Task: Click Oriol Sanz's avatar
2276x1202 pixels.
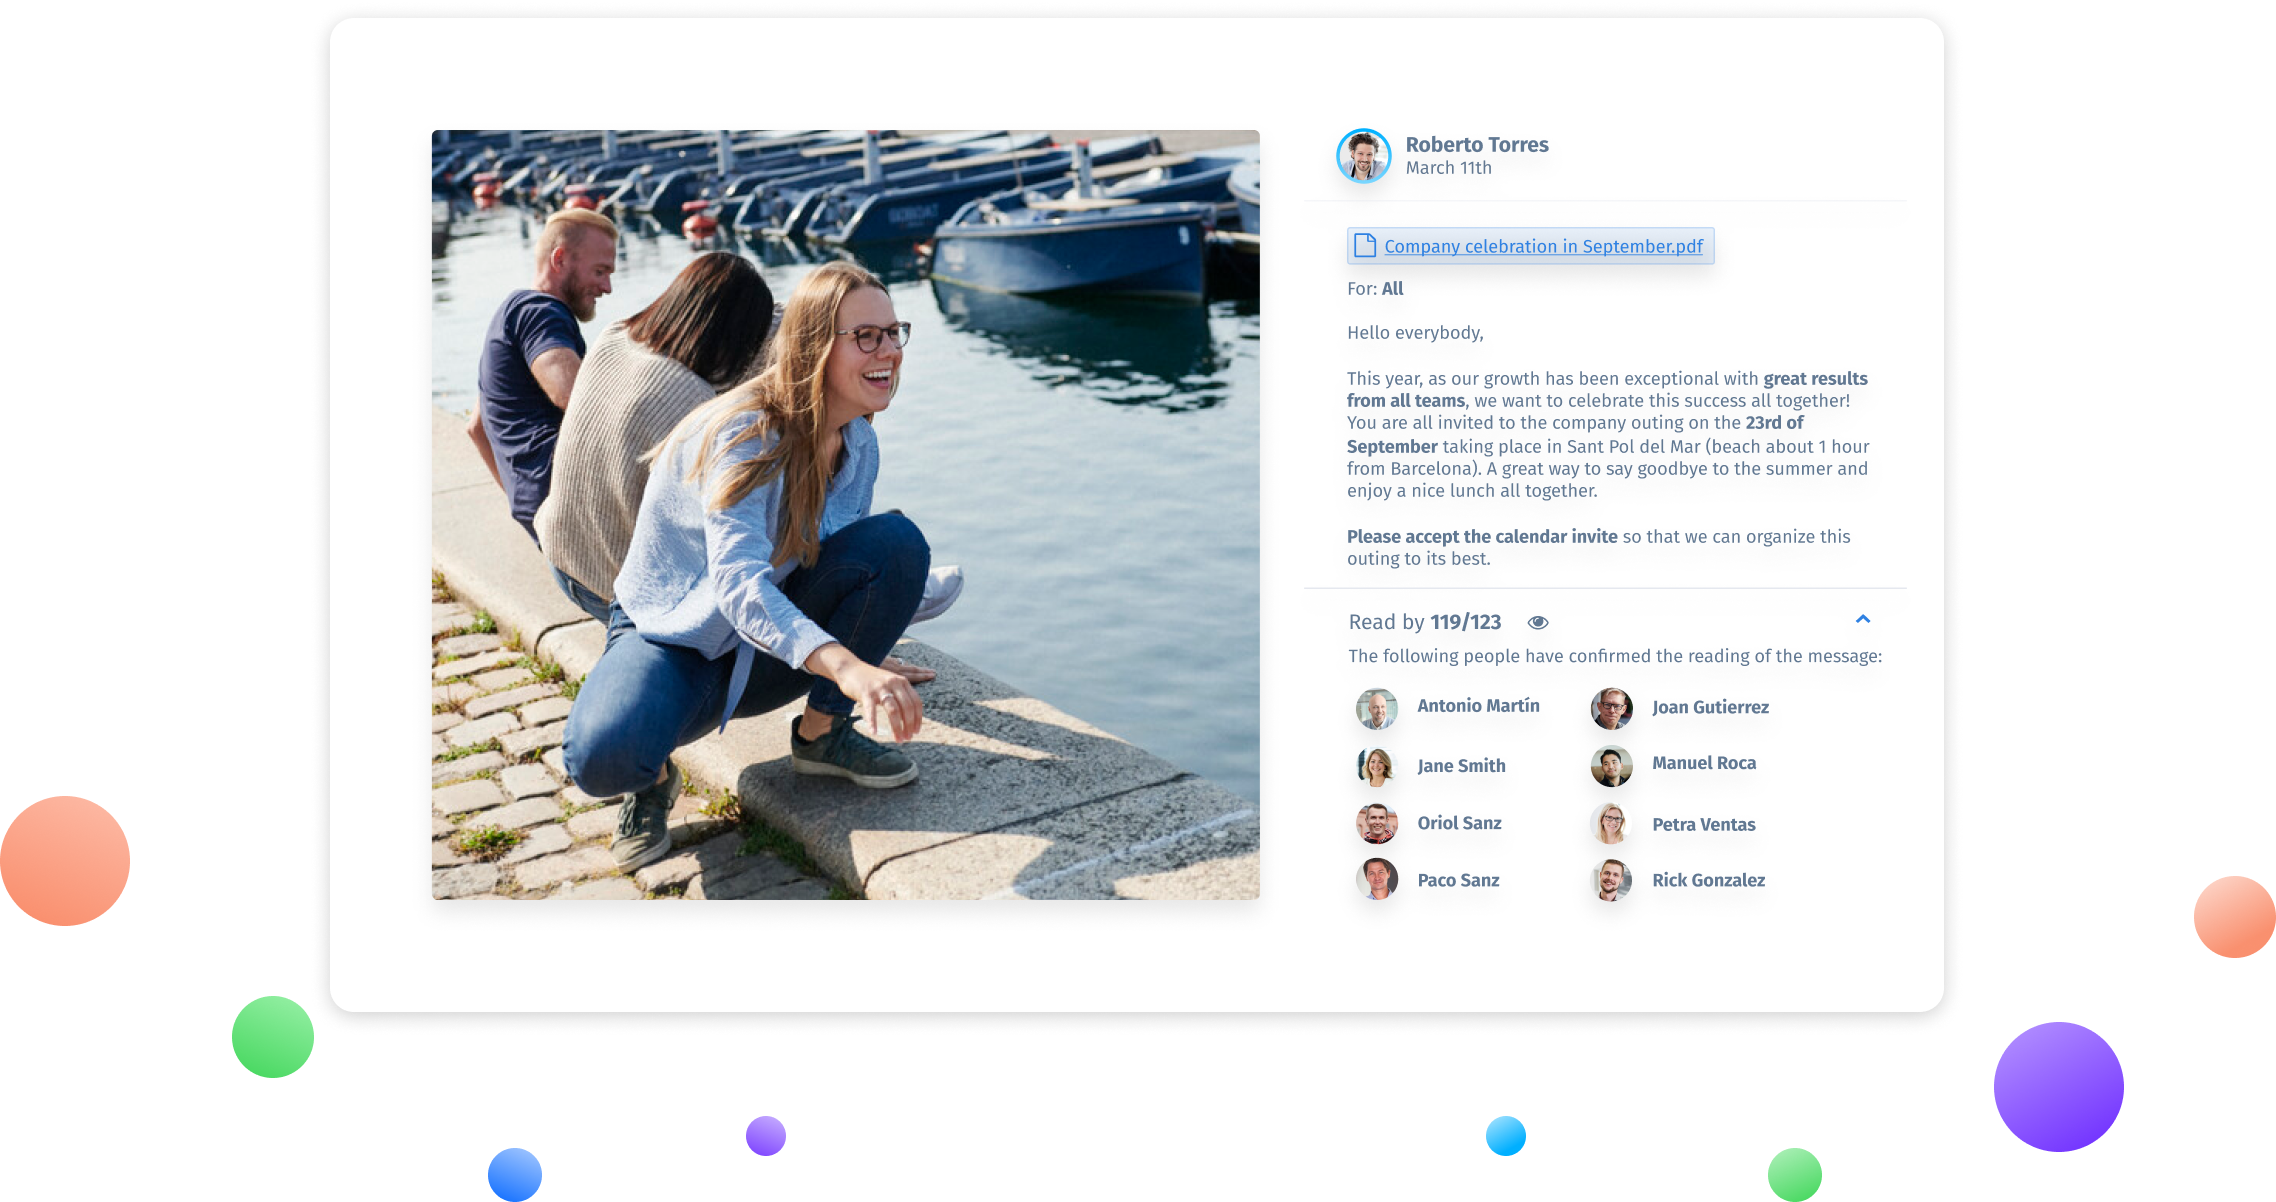Action: [1376, 824]
